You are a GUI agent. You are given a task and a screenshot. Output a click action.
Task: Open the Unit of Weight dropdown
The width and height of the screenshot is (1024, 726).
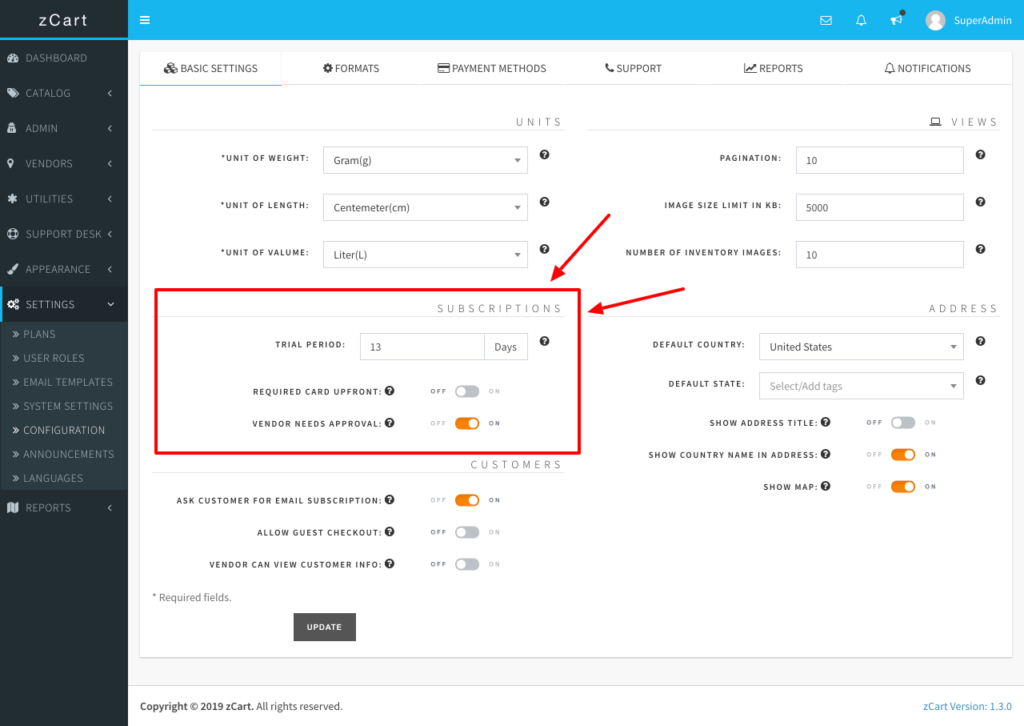tap(424, 160)
